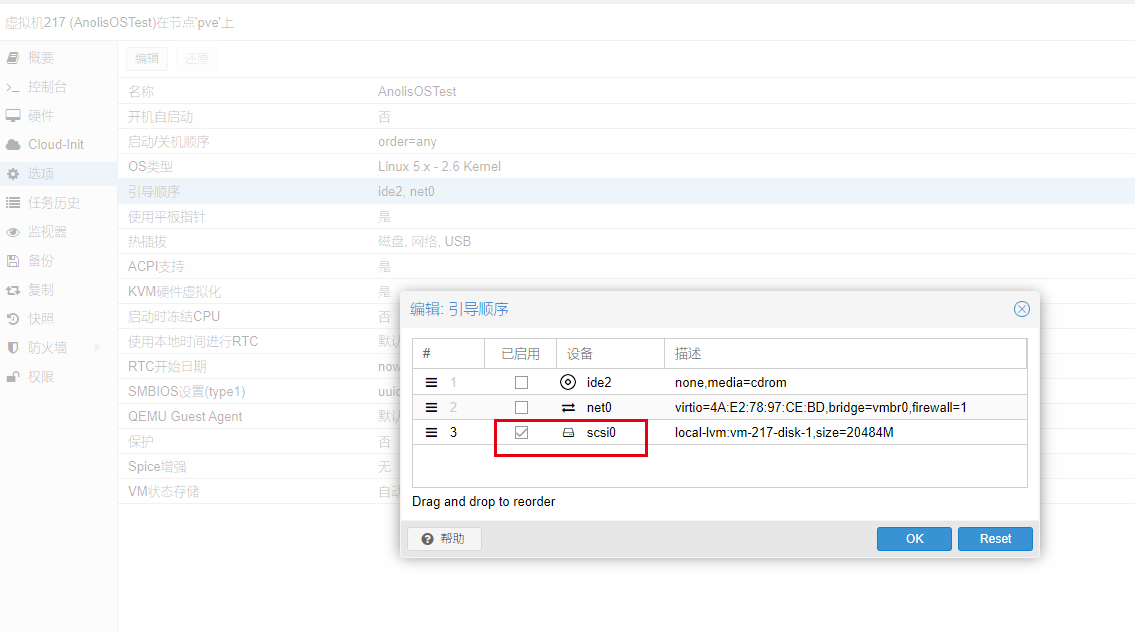Enable the net0 boot device checkbox

pyautogui.click(x=521, y=406)
